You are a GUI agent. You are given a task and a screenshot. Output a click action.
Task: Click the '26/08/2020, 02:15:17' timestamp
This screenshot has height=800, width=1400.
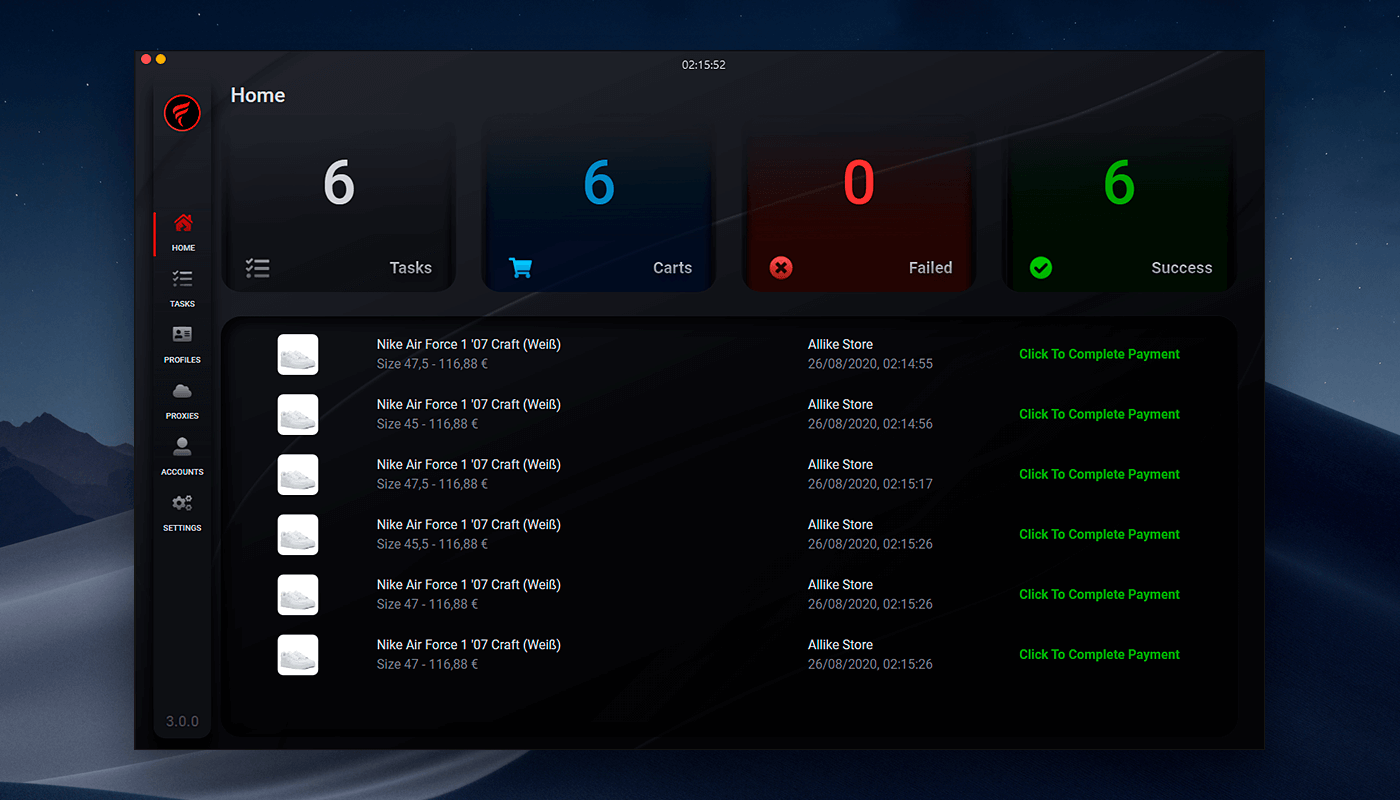(x=870, y=484)
